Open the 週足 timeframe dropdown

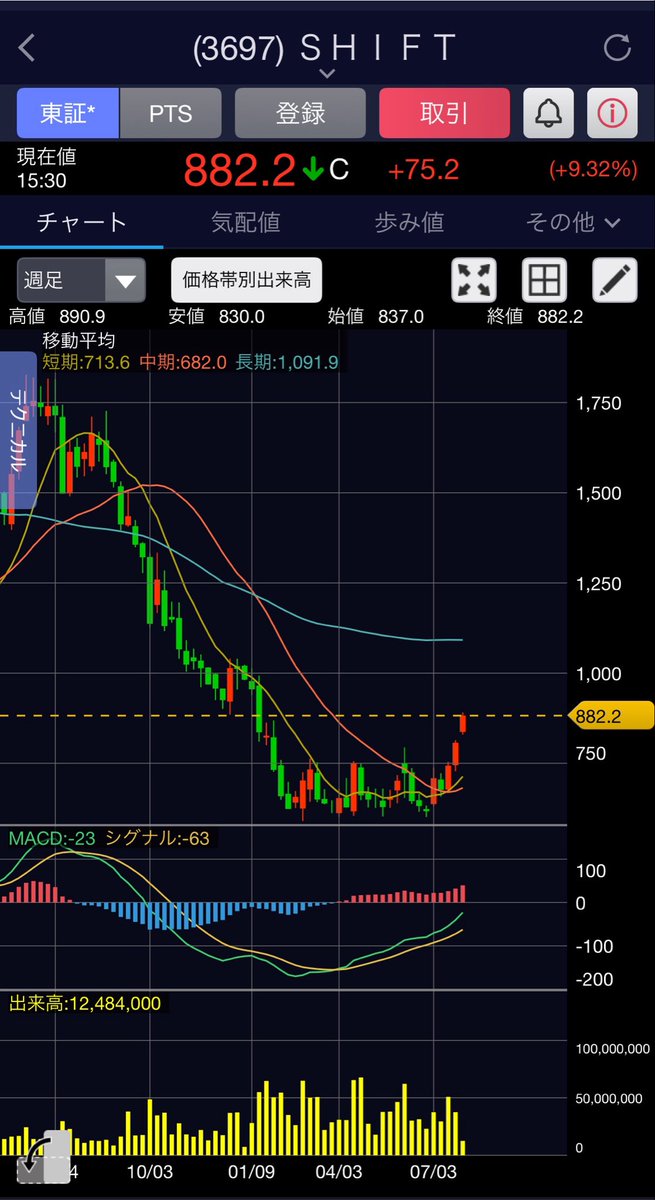(81, 280)
